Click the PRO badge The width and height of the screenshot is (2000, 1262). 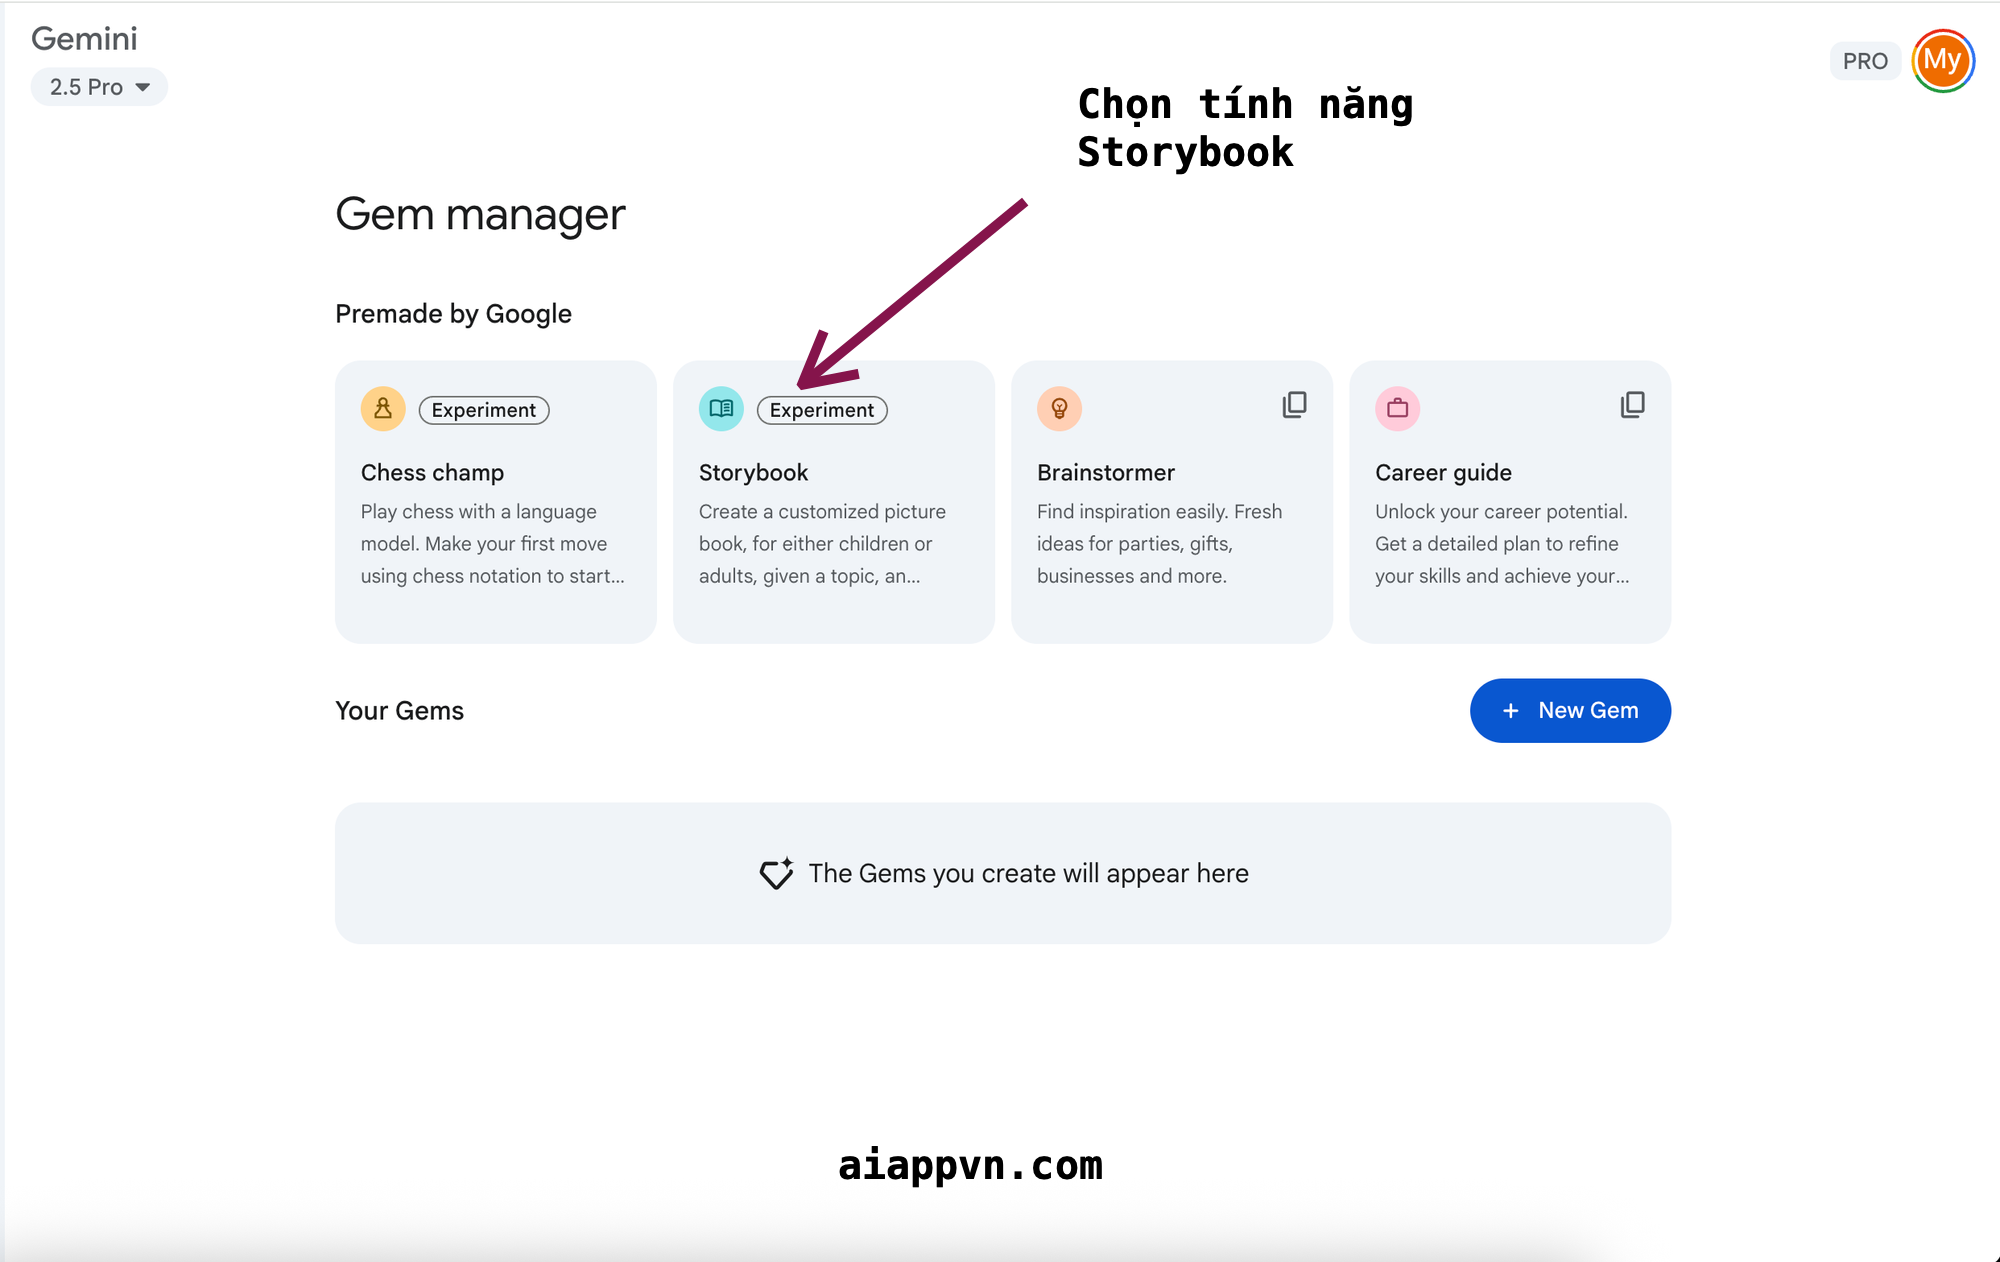(x=1865, y=61)
